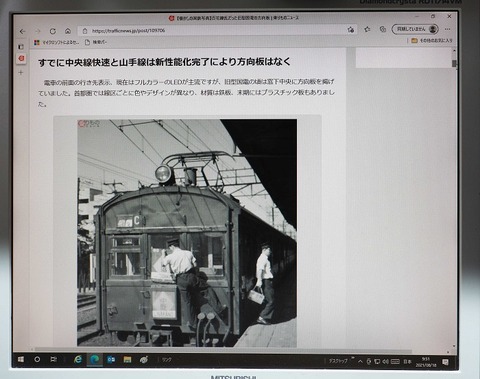Click the scrollbar up arrow

pyautogui.click(x=454, y=50)
